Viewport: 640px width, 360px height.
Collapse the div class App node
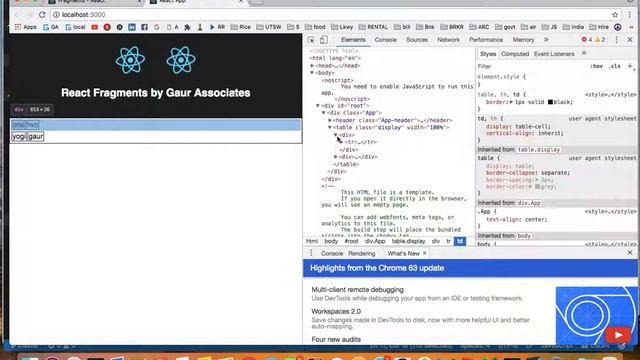324,113
